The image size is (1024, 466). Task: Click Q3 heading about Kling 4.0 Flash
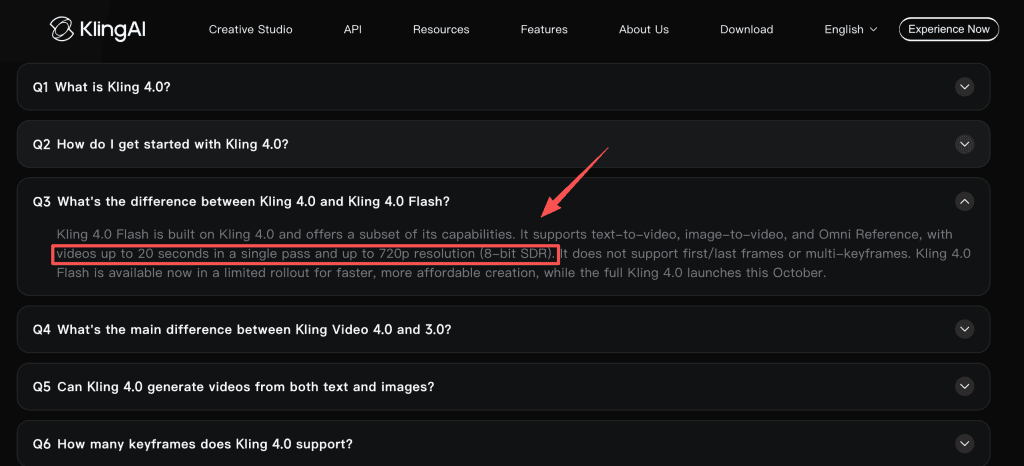coord(241,201)
